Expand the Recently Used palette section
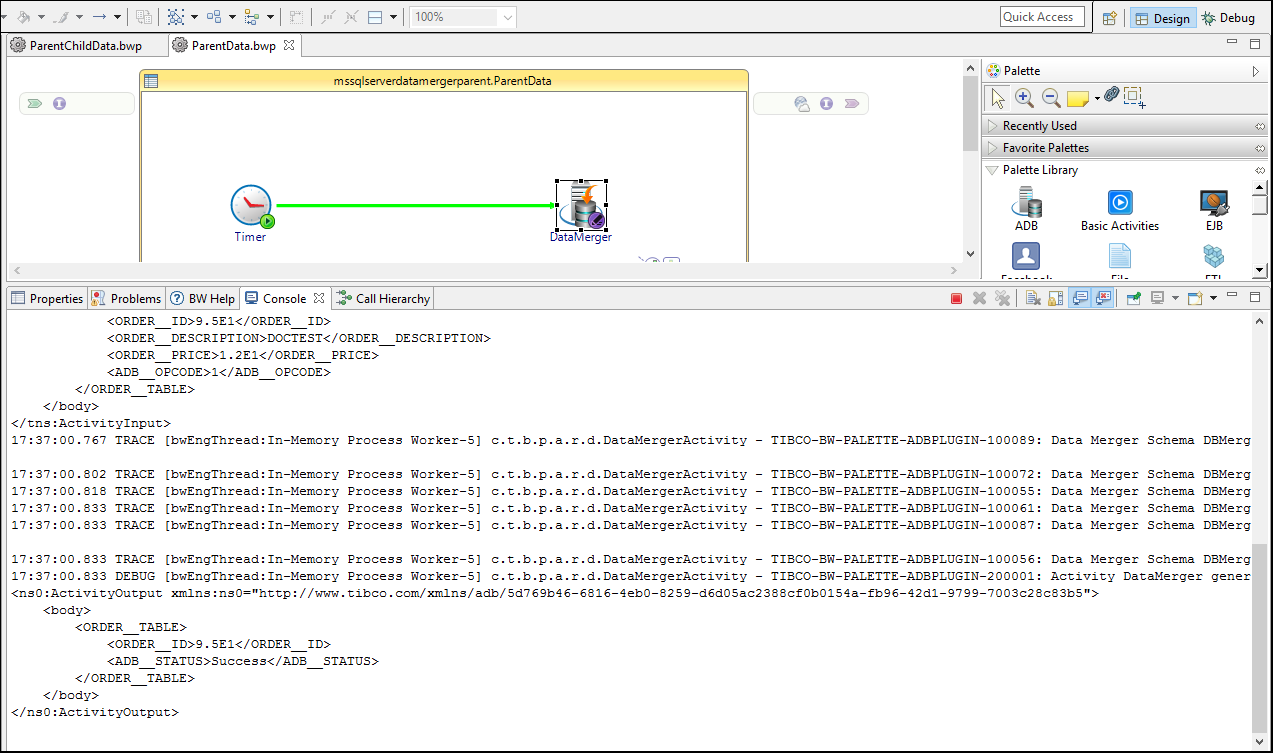Screen dimensions: 1273x753 pos(992,126)
